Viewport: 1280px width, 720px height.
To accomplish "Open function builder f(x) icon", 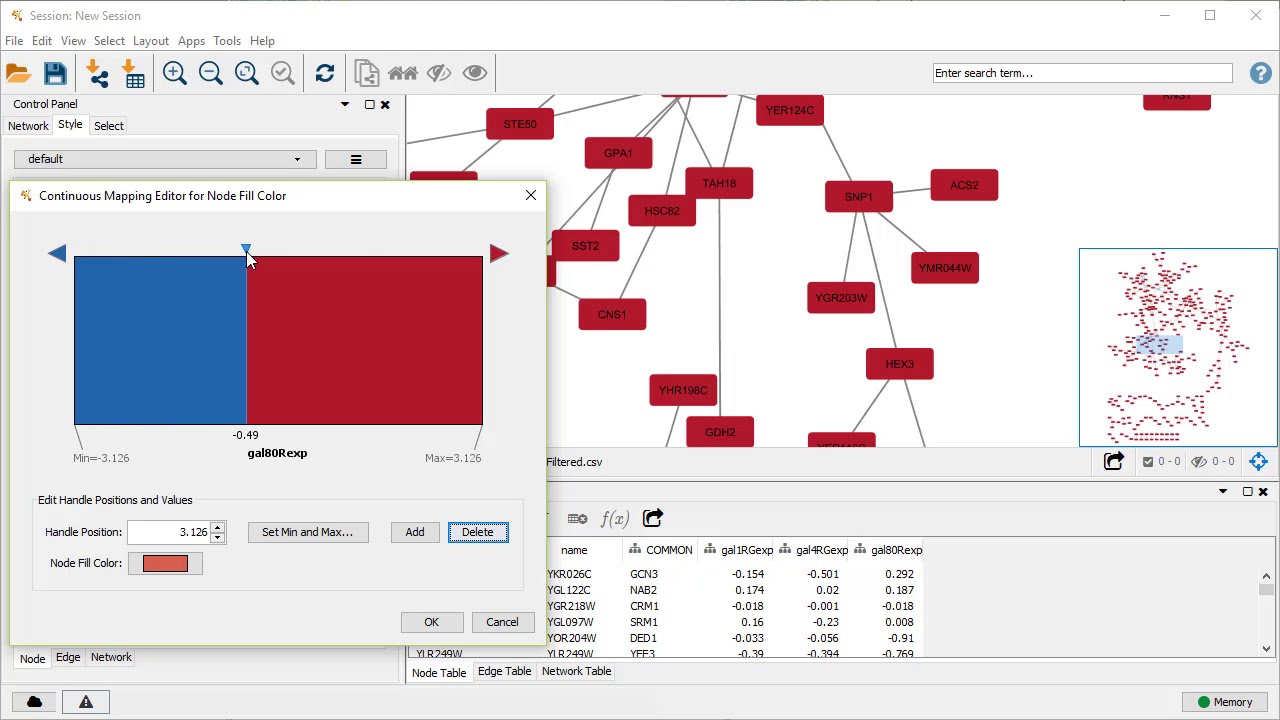I will tap(614, 518).
